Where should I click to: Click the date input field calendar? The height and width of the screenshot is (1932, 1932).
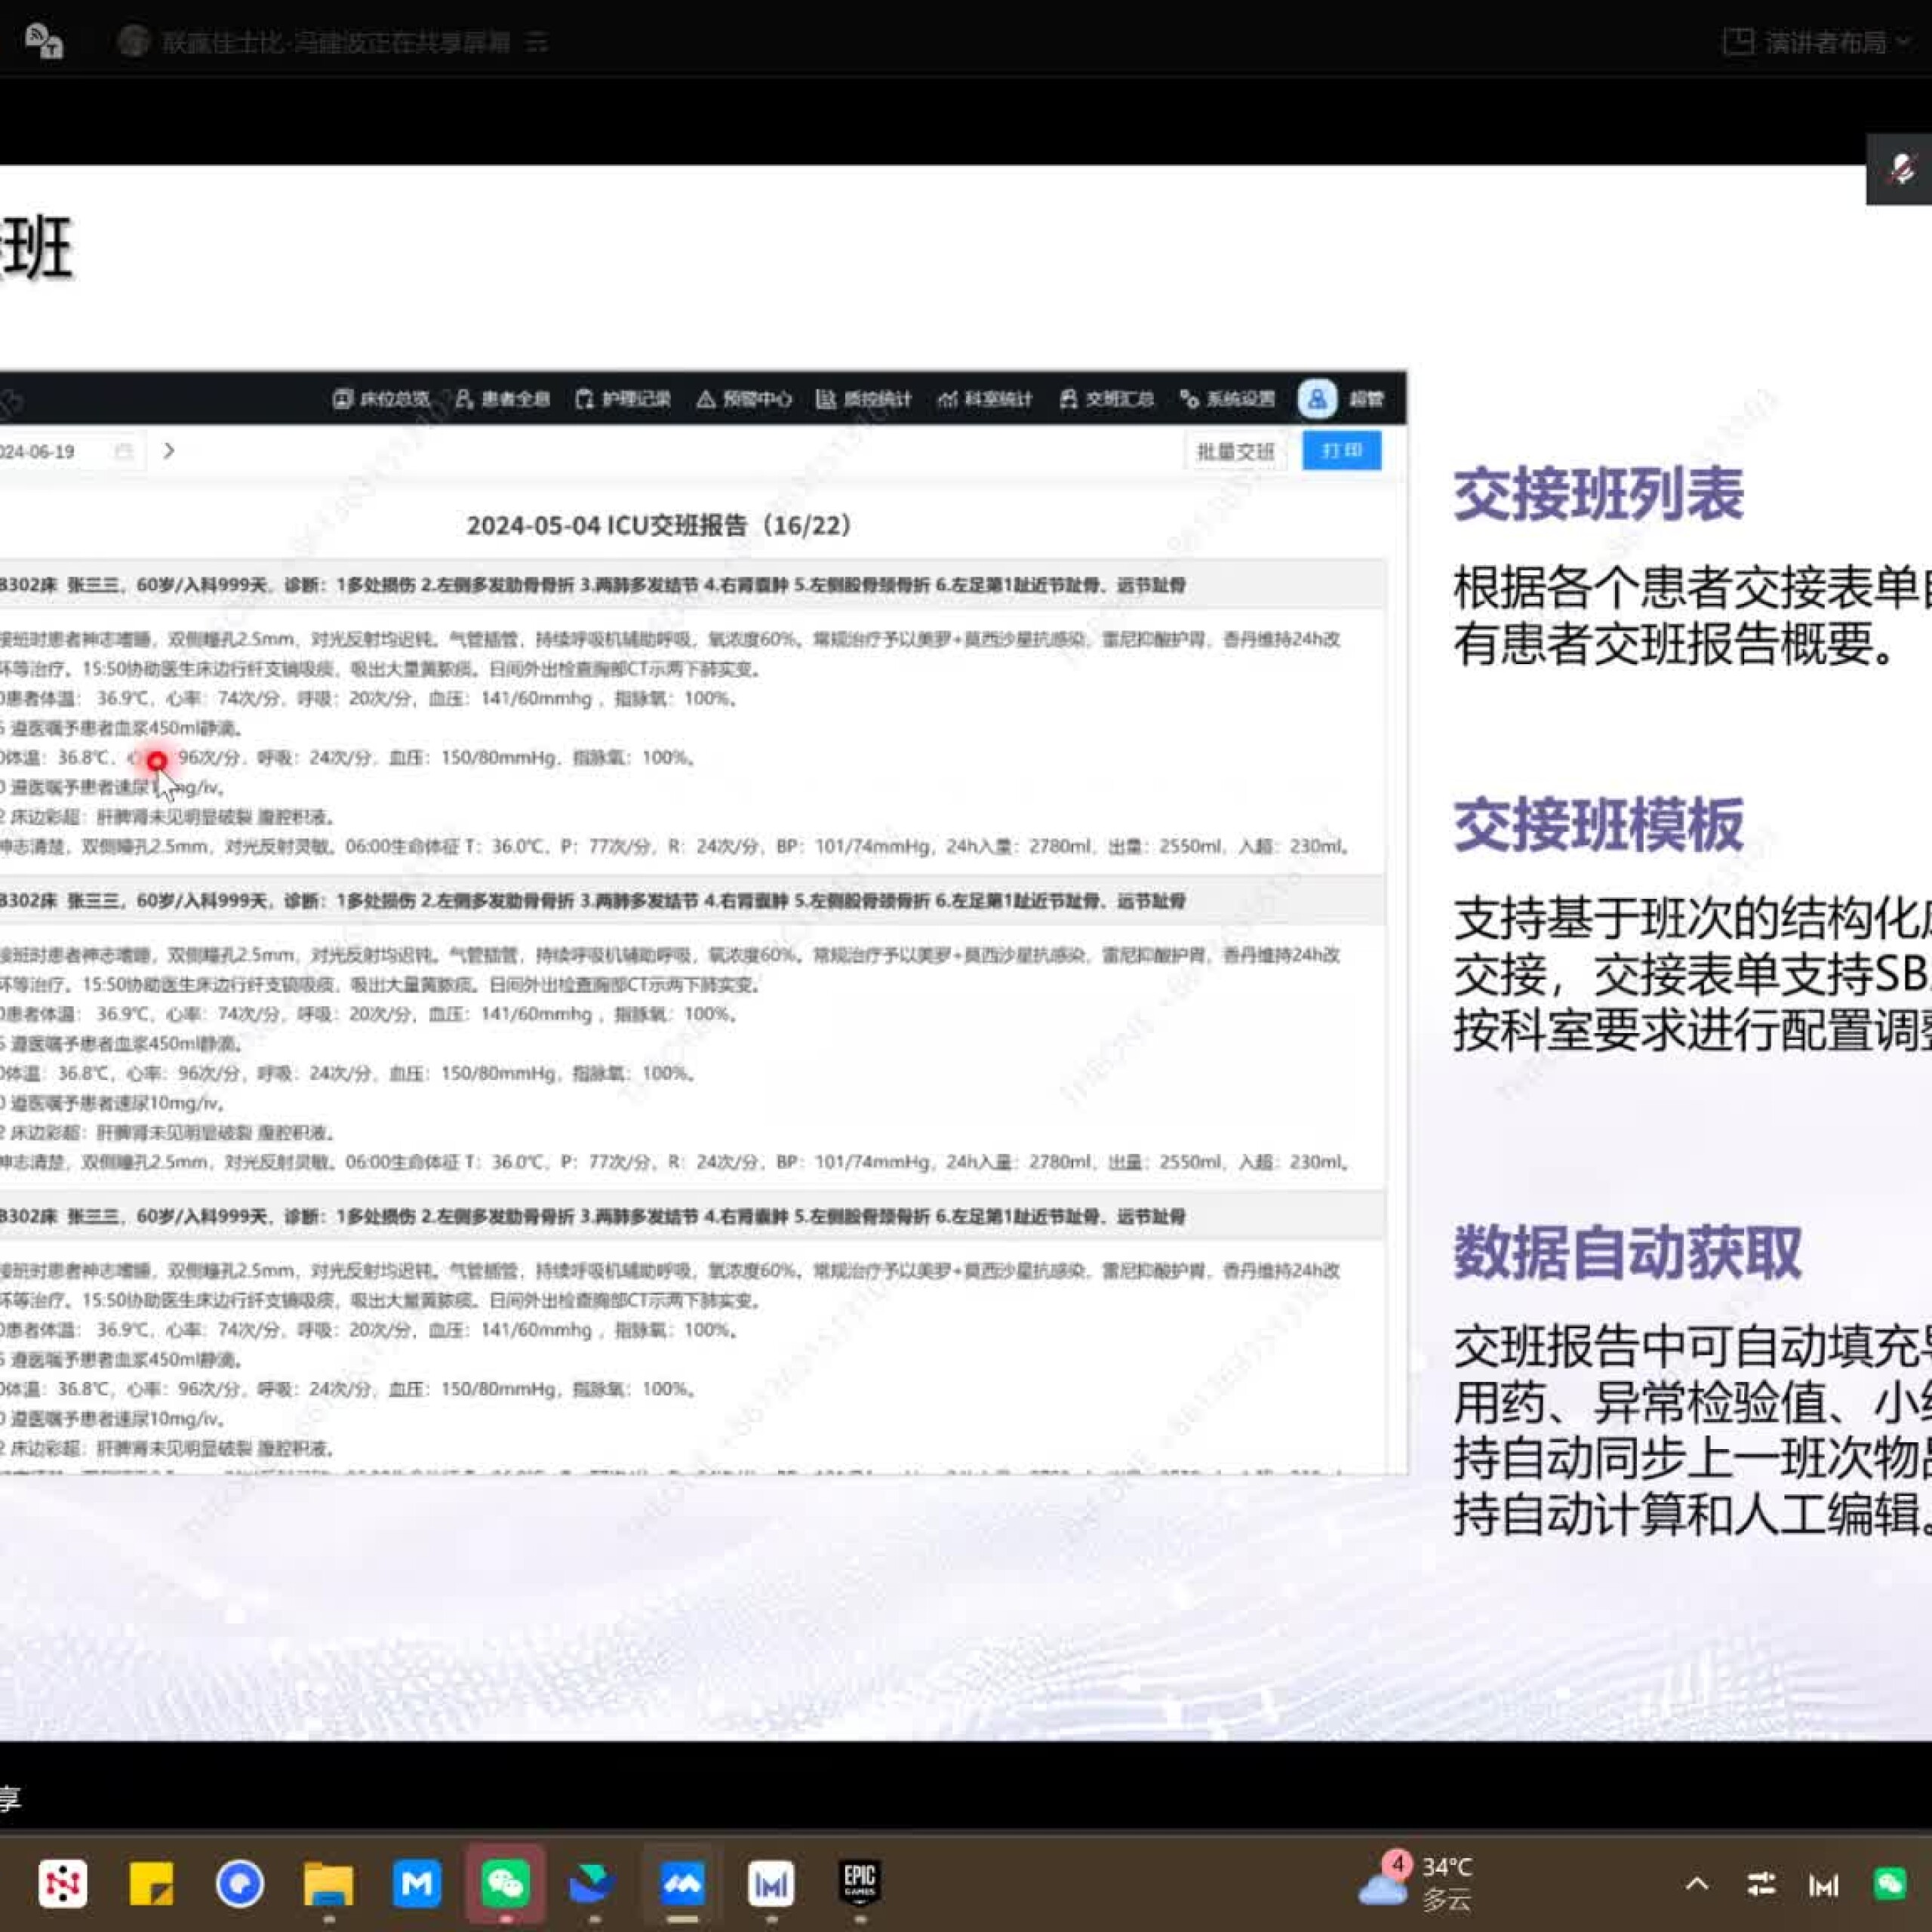124,452
